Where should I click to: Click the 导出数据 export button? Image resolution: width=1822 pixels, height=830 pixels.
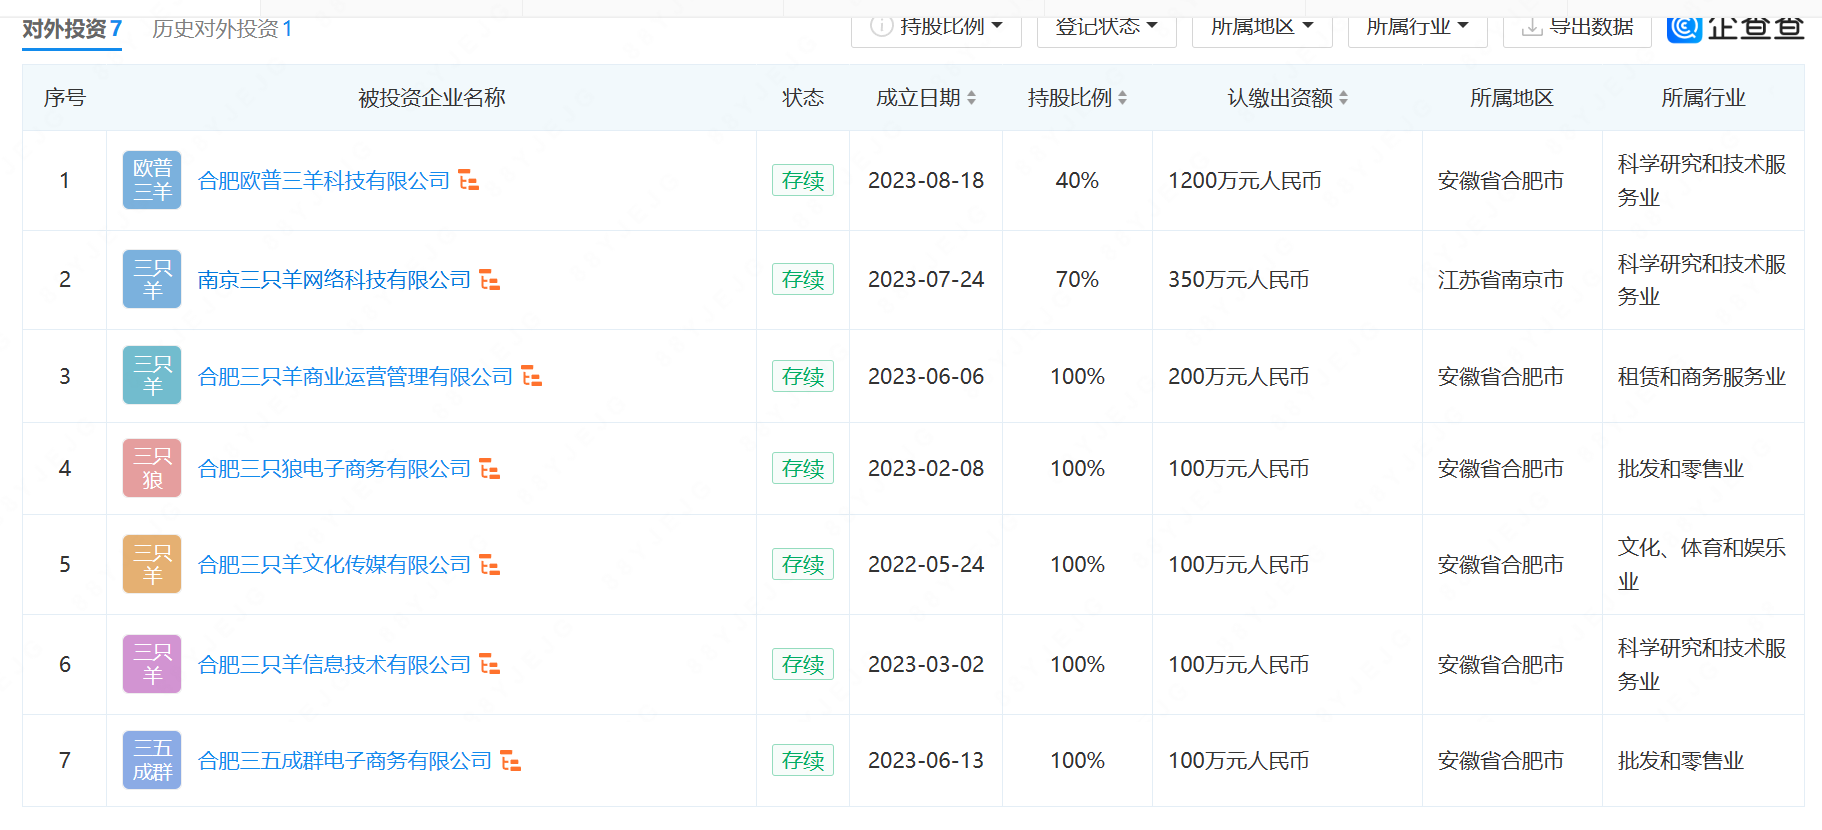pyautogui.click(x=1577, y=28)
